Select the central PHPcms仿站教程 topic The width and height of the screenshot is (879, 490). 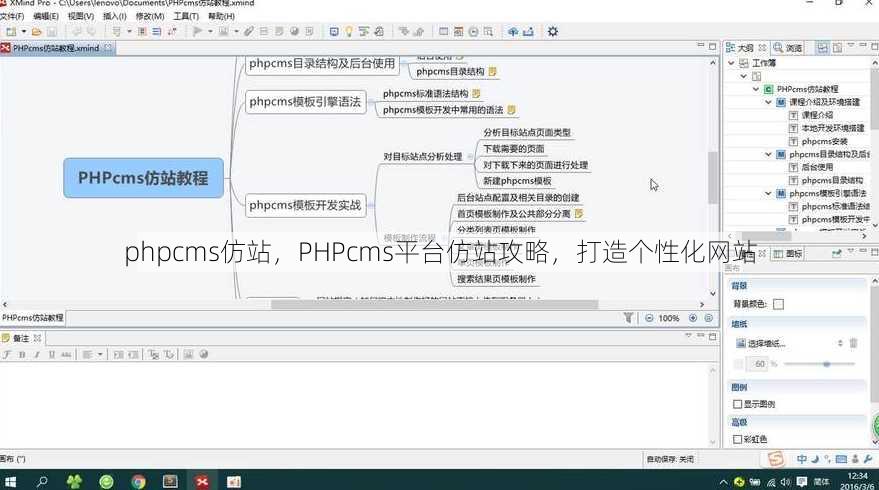pos(144,178)
